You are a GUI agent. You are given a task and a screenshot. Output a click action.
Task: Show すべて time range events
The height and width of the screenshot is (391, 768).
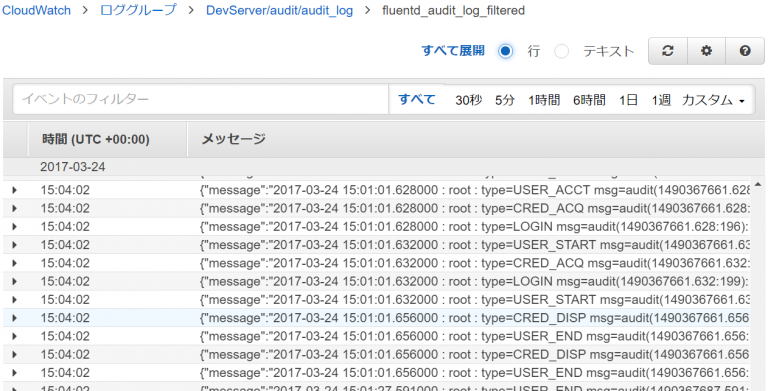417,99
